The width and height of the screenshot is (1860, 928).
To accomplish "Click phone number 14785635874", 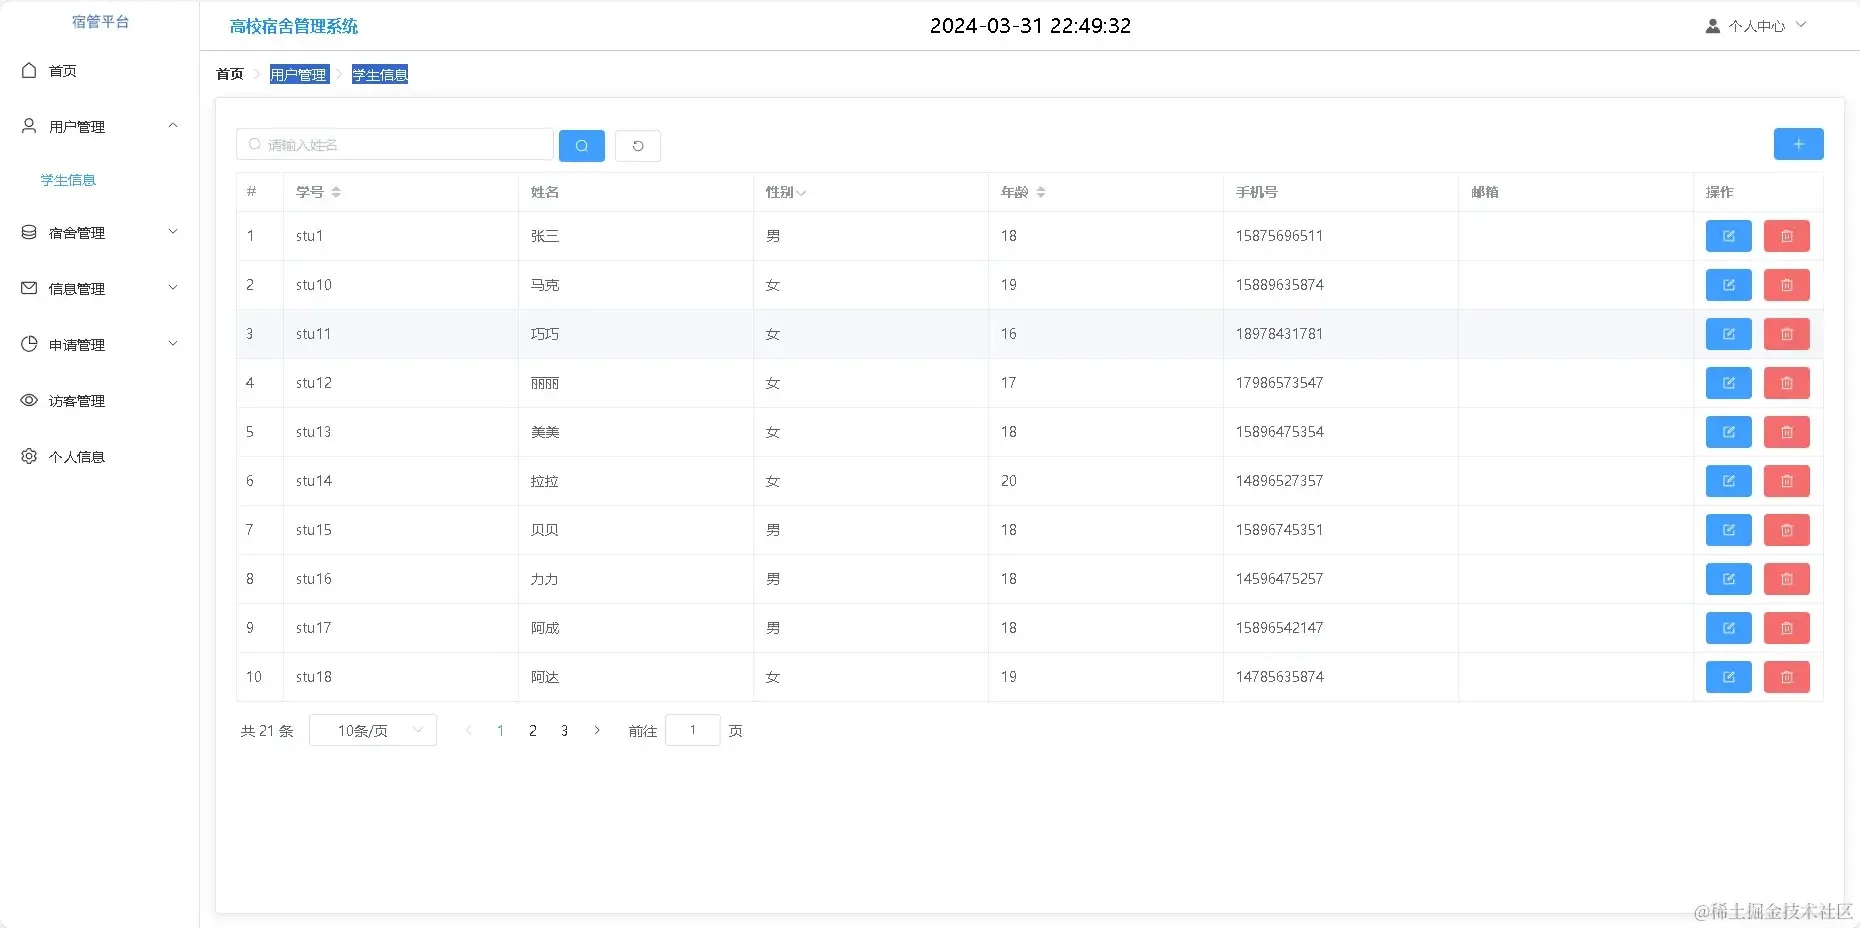I will (1279, 677).
